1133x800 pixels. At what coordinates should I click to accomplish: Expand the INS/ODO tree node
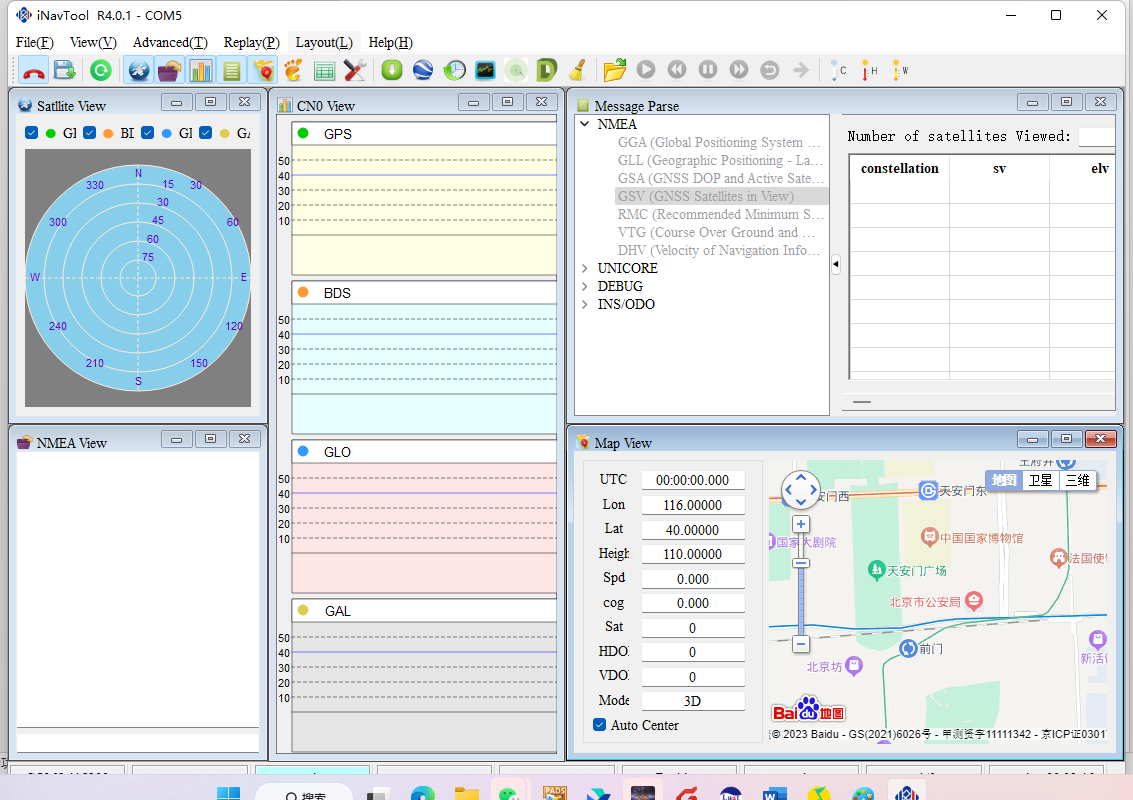tap(585, 304)
